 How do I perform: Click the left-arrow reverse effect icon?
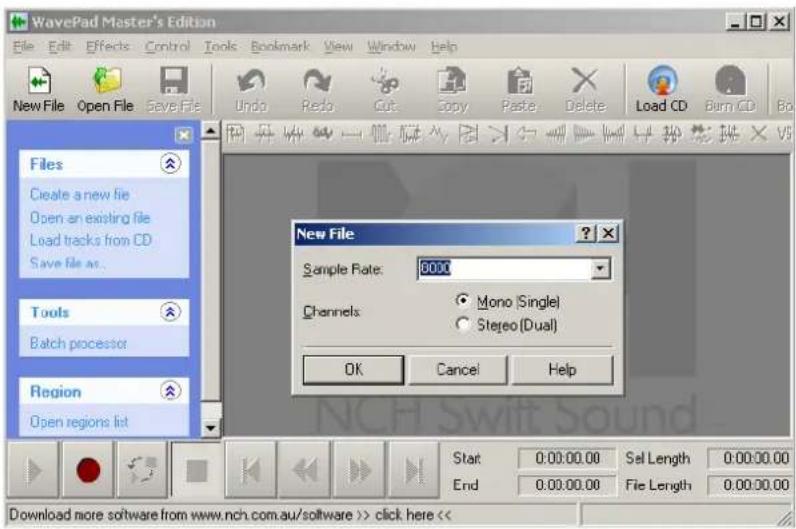pyautogui.click(x=527, y=135)
